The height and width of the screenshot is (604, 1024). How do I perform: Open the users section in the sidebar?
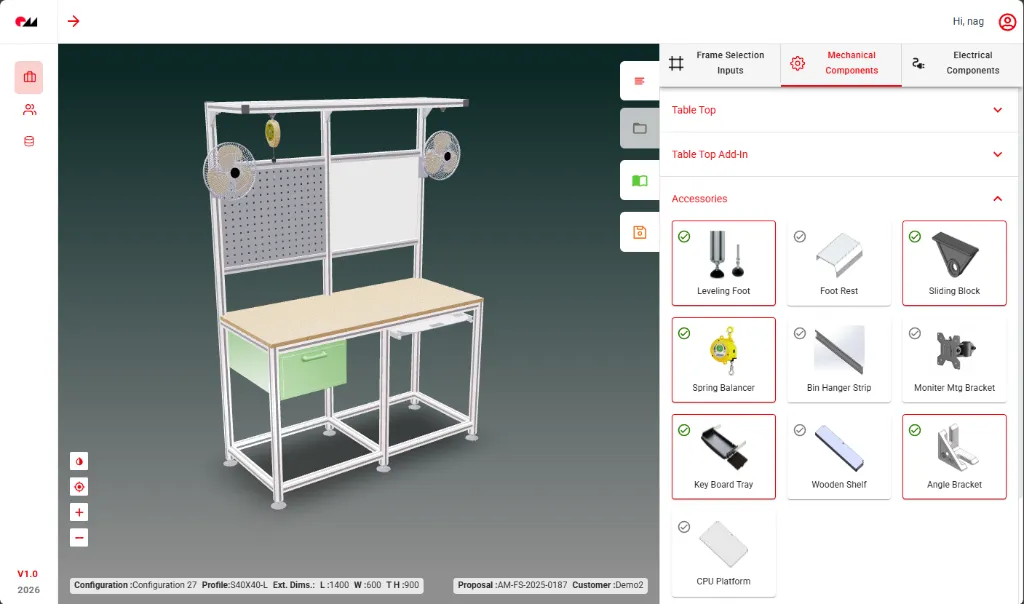[x=28, y=110]
